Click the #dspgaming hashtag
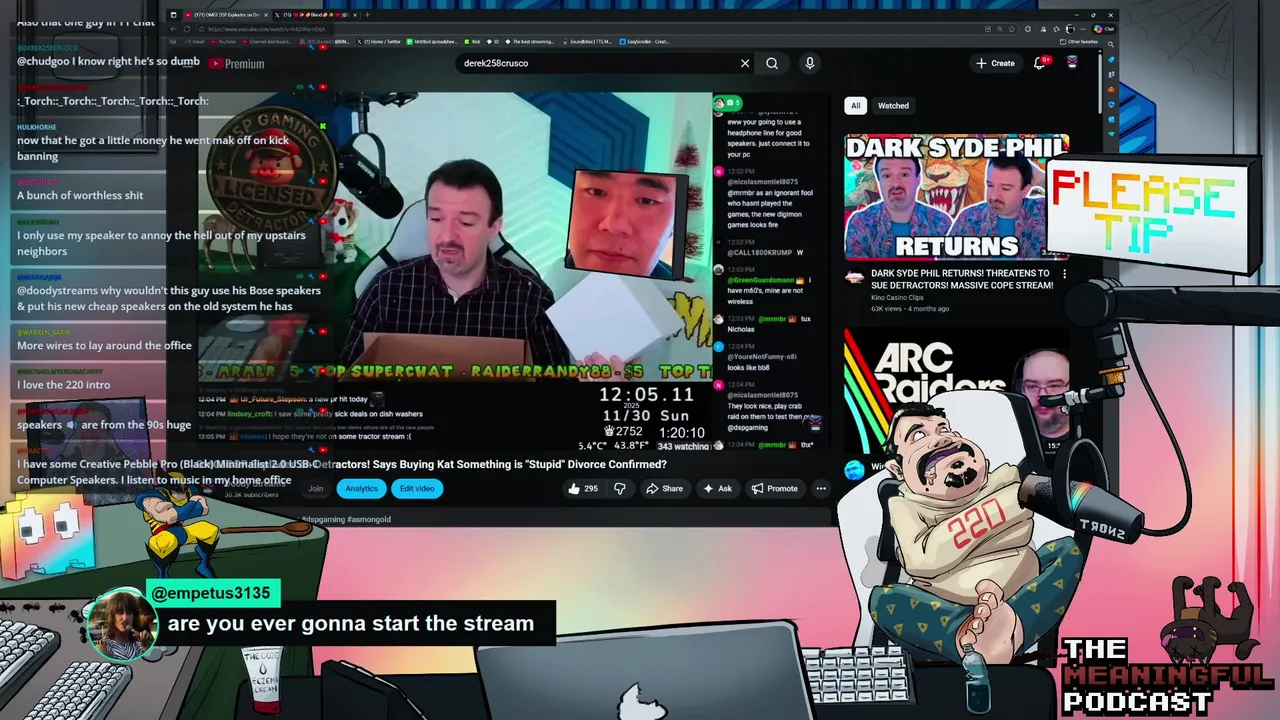 pyautogui.click(x=324, y=519)
